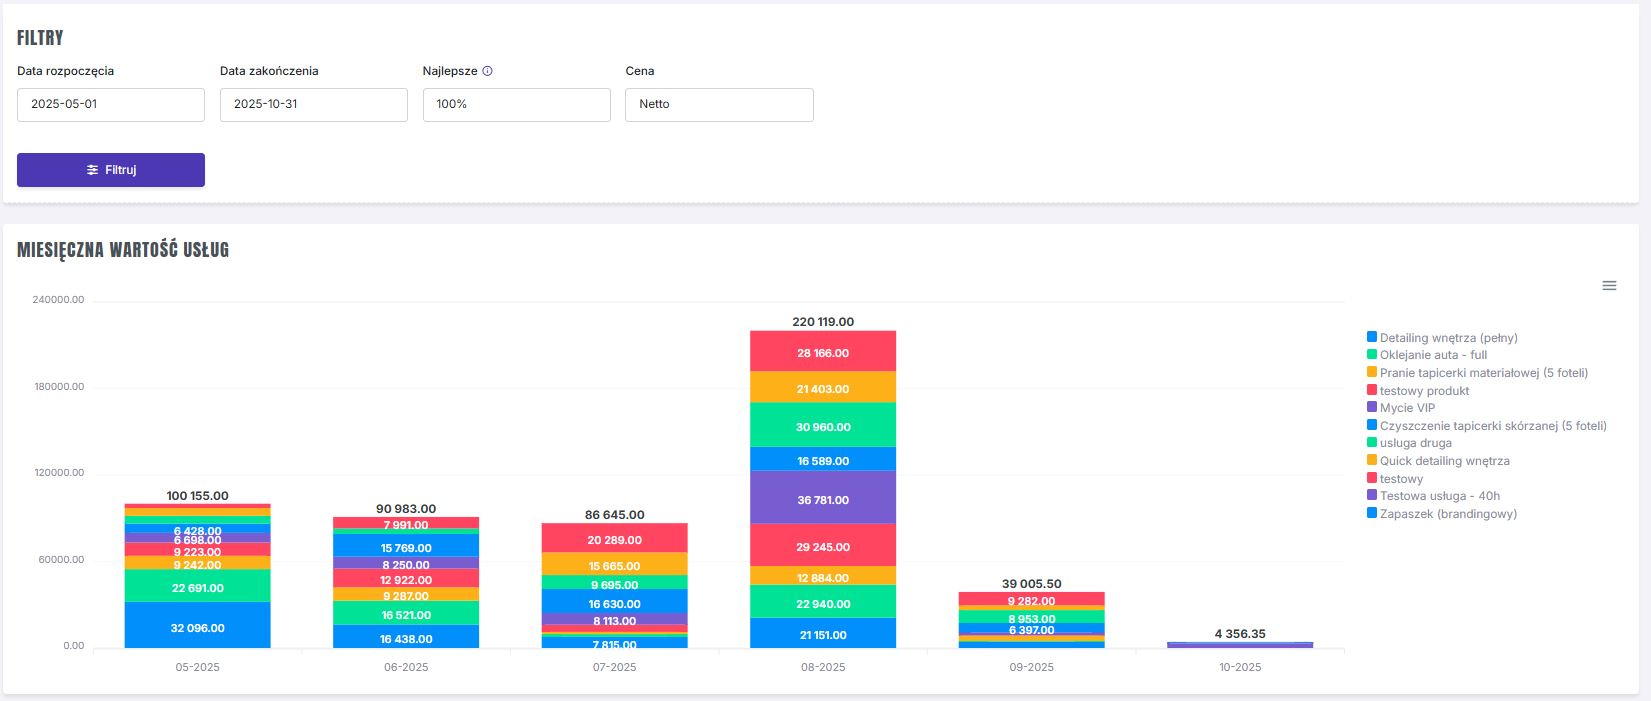Image resolution: width=1651 pixels, height=701 pixels.
Task: Click the Mycie VIP legend color marker
Action: click(x=1372, y=408)
